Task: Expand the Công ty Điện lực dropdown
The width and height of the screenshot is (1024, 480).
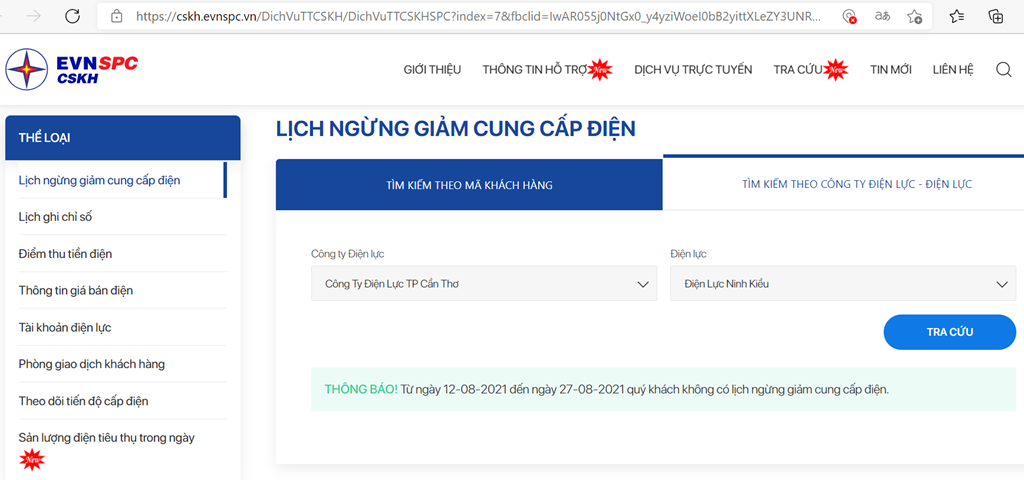Action: (484, 284)
